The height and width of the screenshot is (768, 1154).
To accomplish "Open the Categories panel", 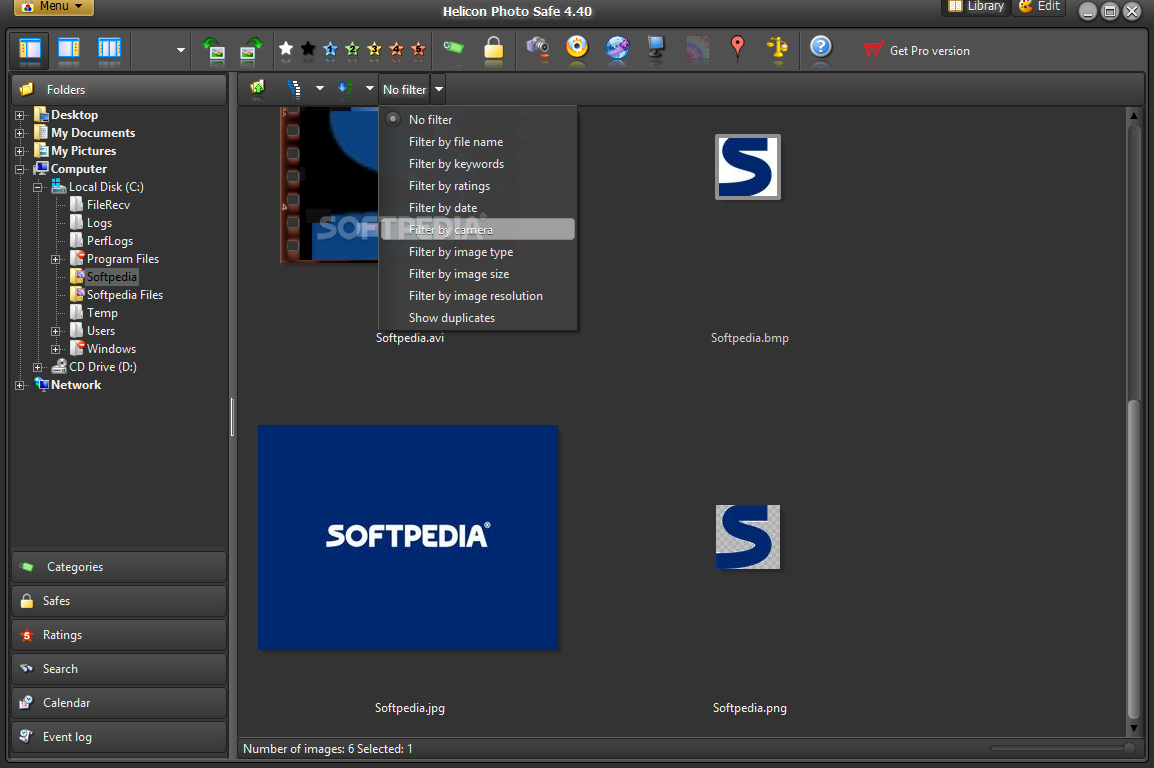I will 118,567.
